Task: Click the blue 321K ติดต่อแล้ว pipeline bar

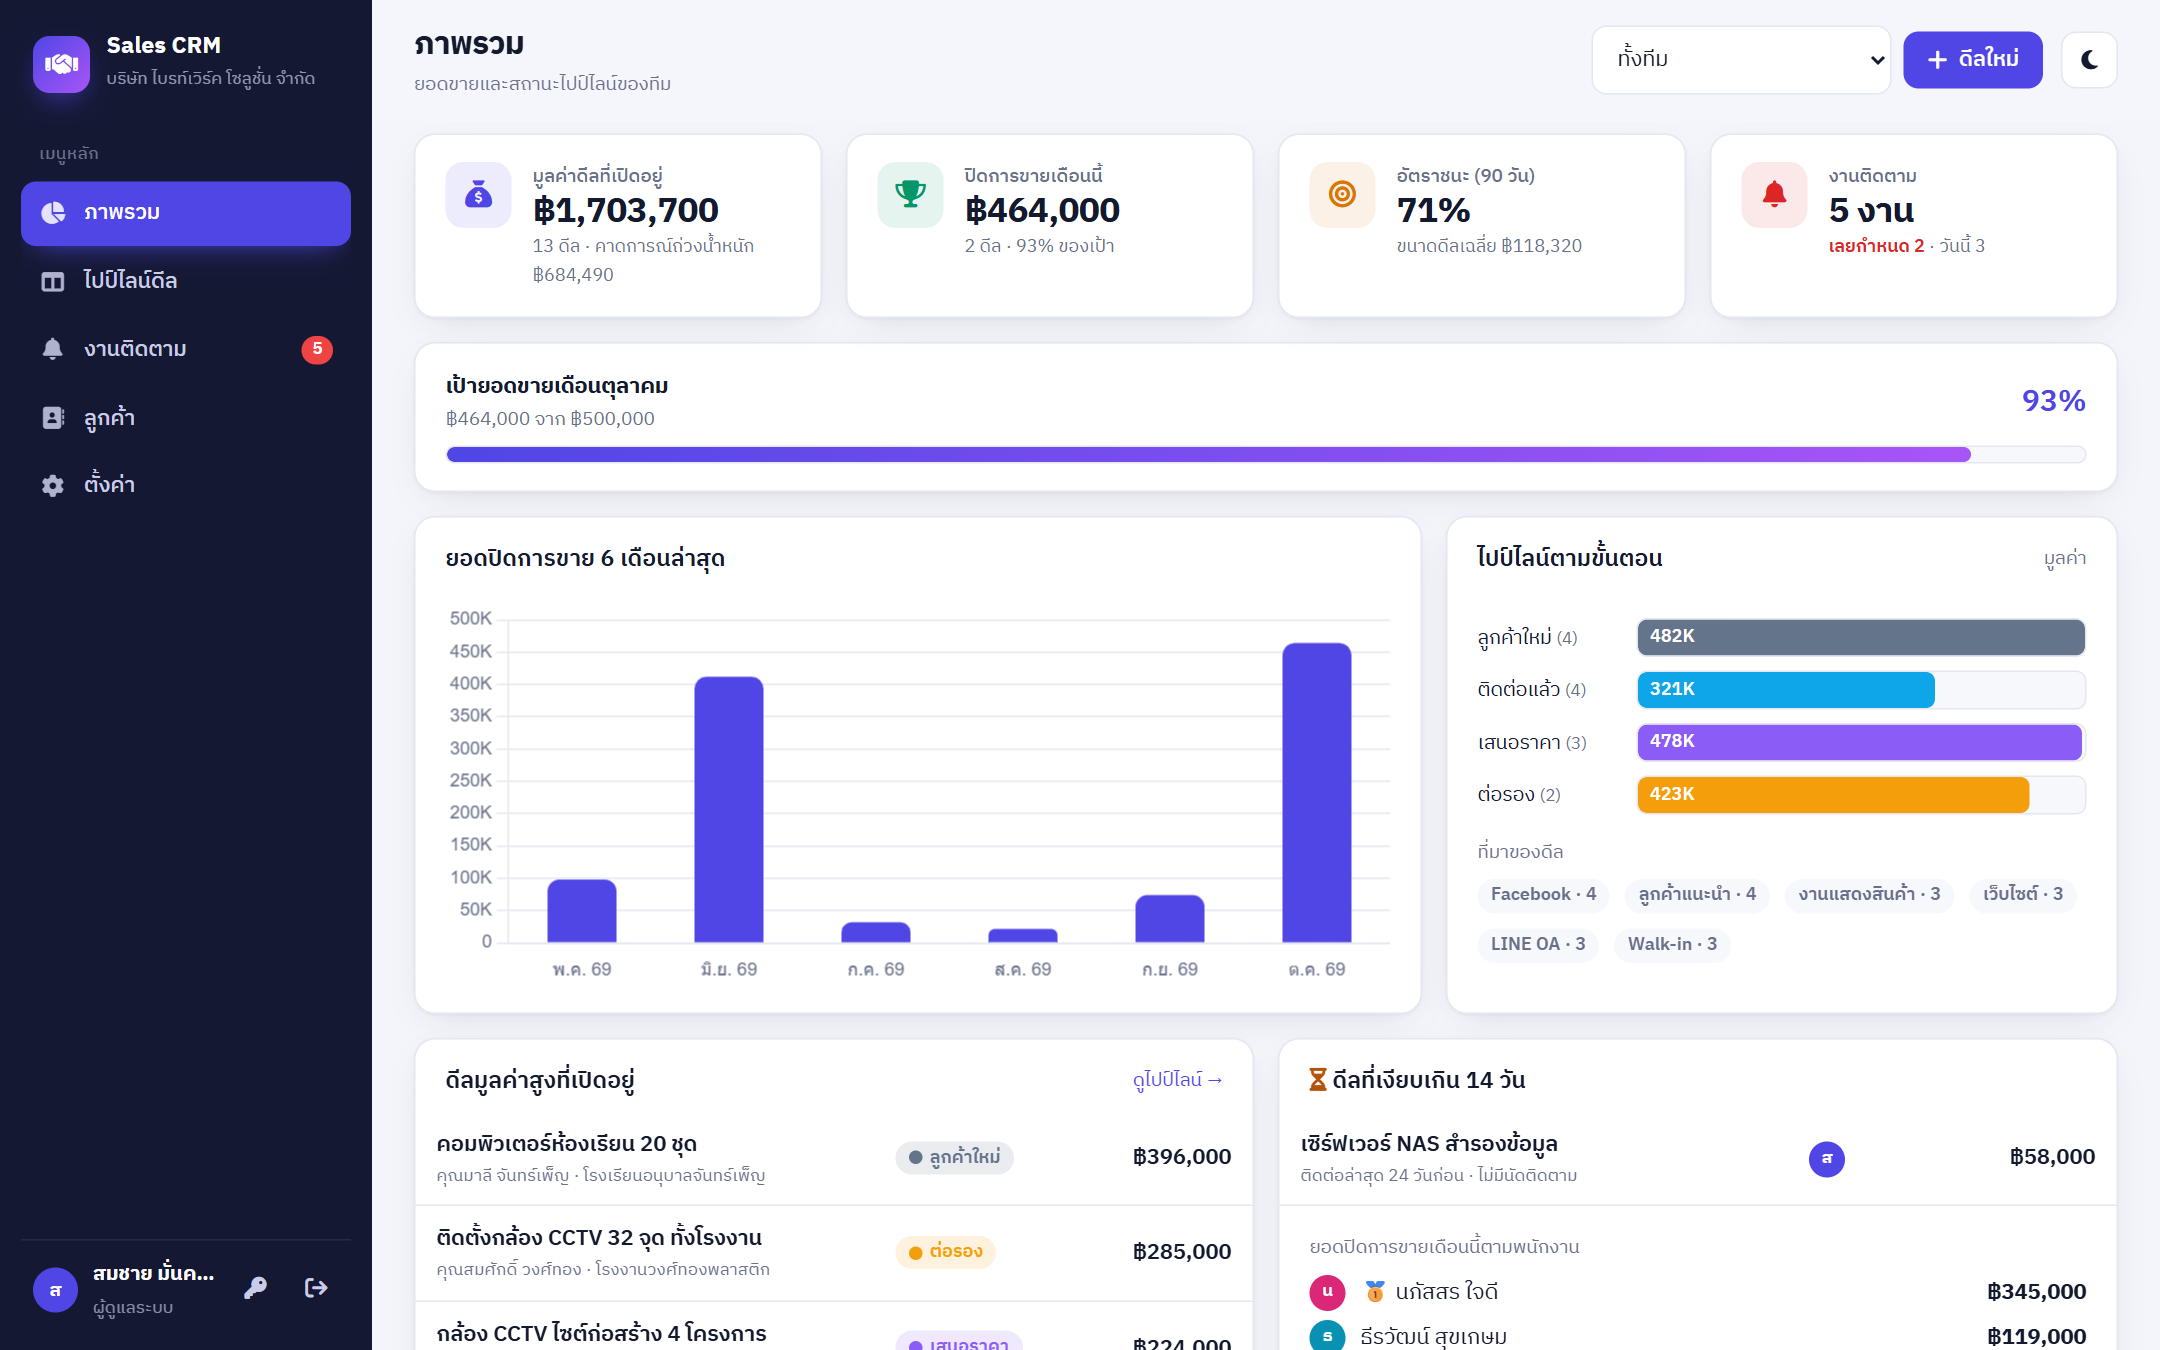Action: 1786,690
